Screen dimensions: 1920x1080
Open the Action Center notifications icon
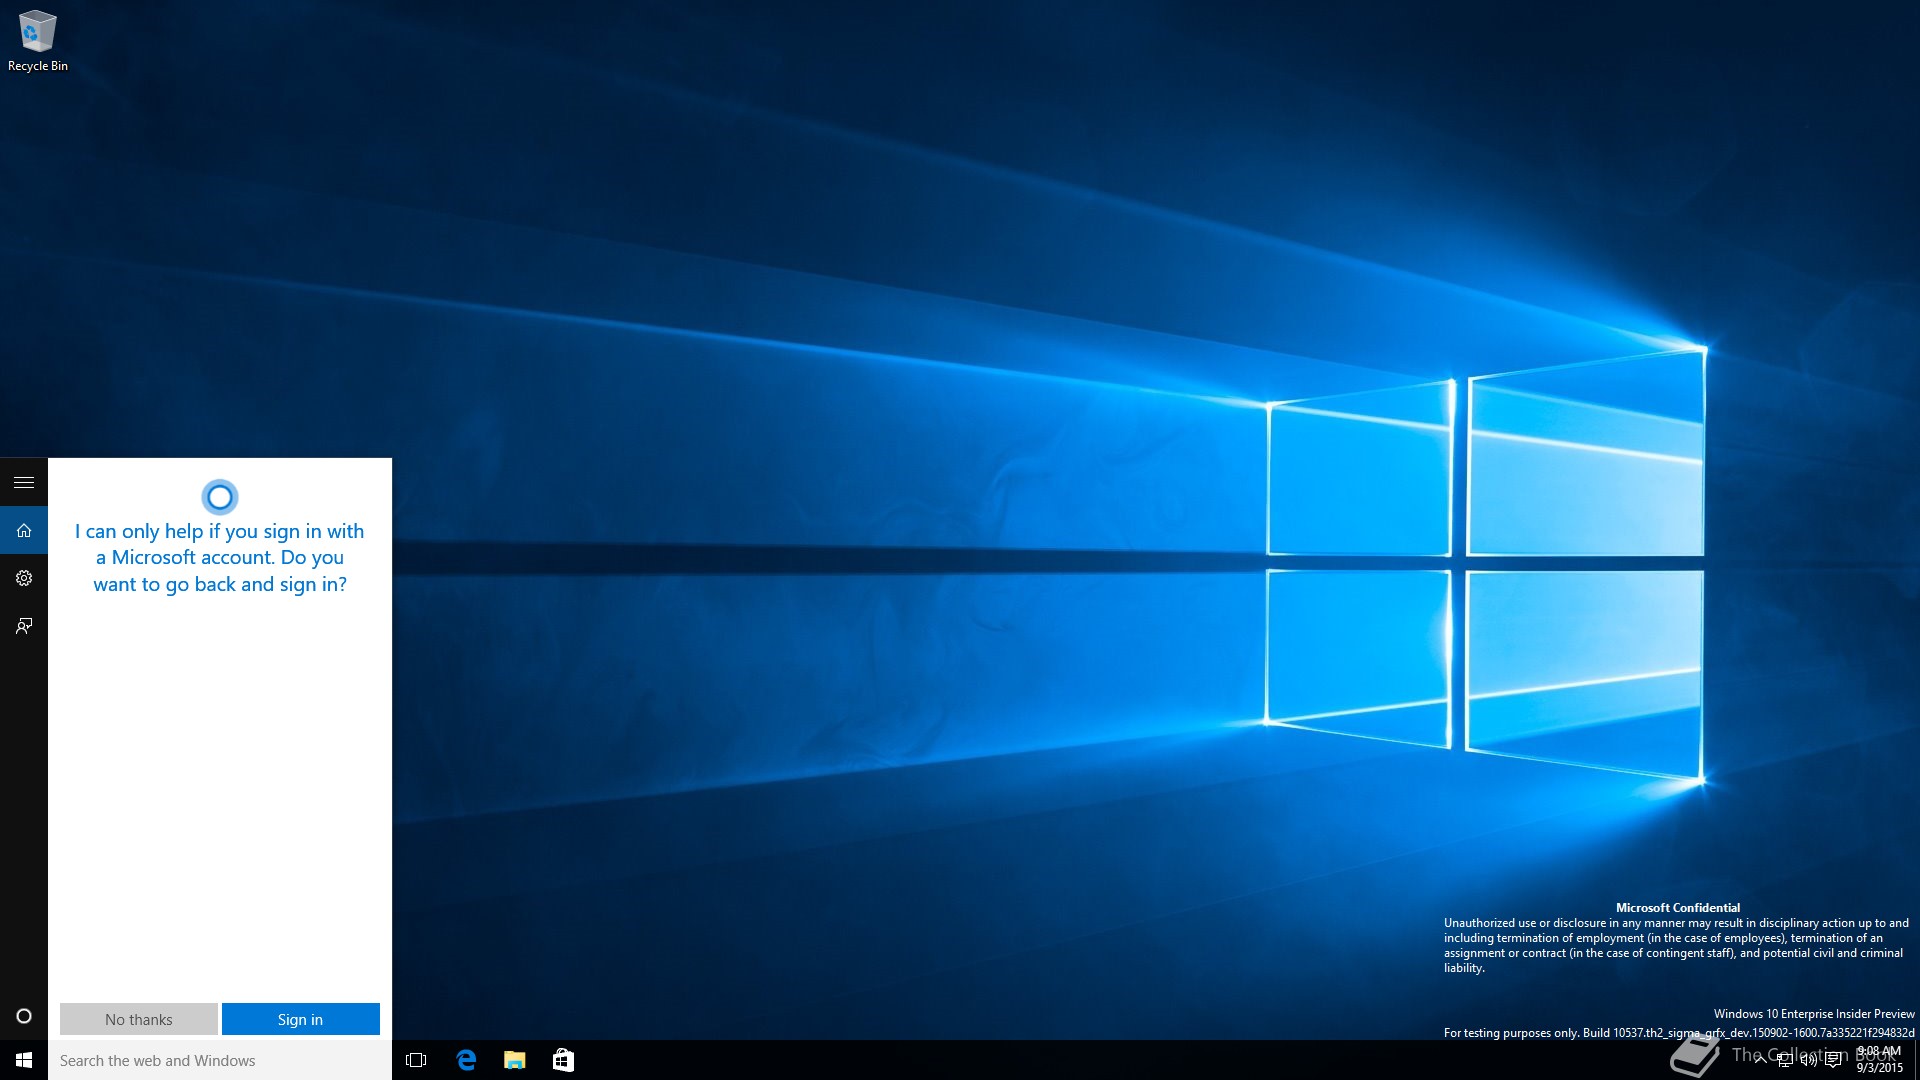click(1833, 1060)
